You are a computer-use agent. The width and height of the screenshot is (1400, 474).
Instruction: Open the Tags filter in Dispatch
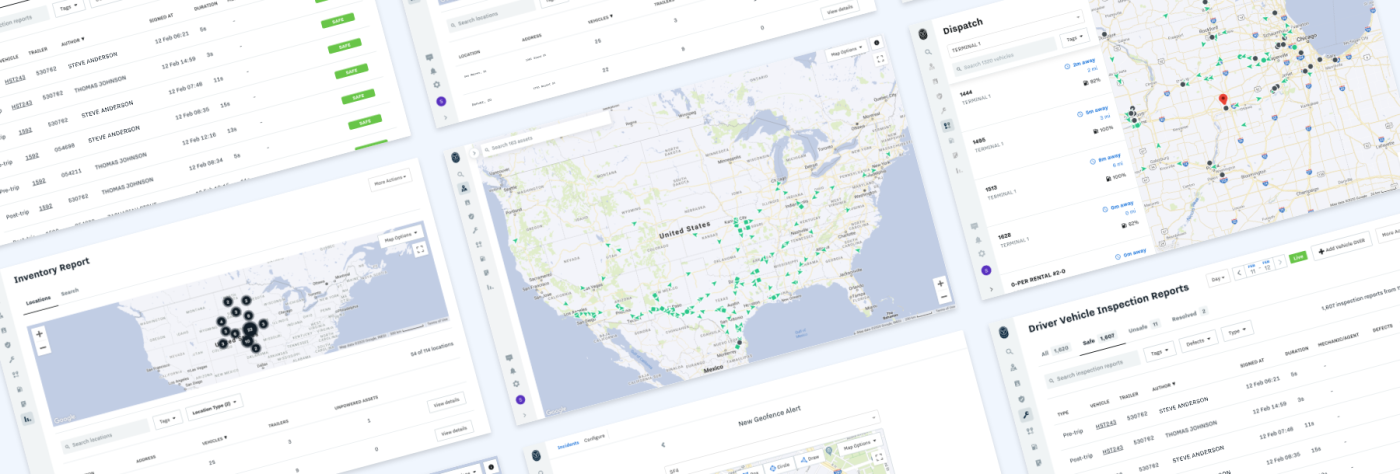[1073, 37]
